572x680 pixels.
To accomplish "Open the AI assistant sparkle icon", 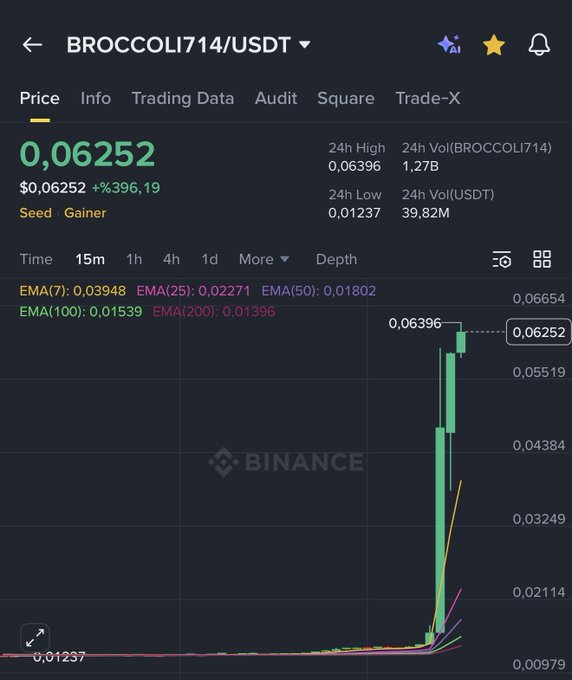I will 449,45.
